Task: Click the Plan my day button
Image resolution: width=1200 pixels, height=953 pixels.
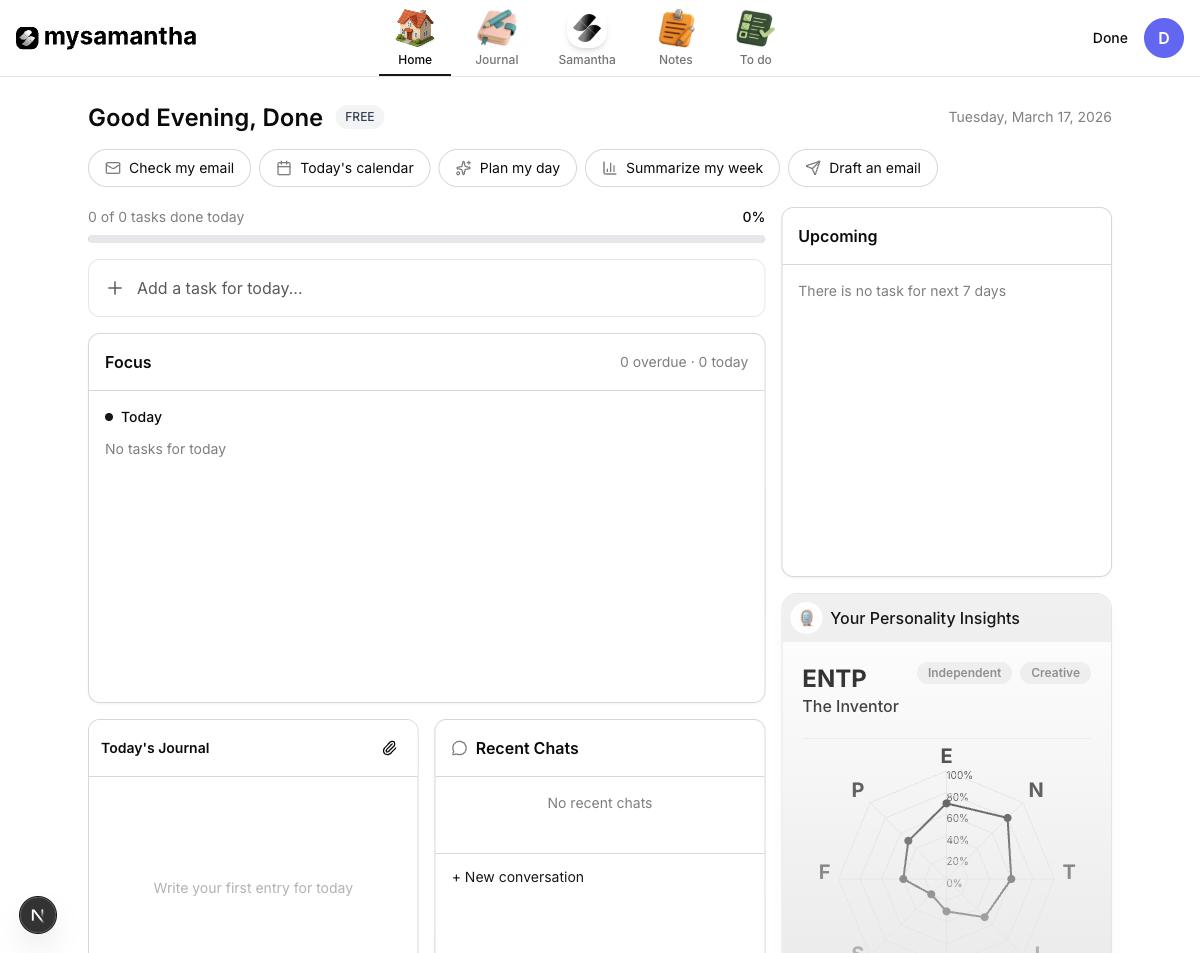Action: click(507, 168)
